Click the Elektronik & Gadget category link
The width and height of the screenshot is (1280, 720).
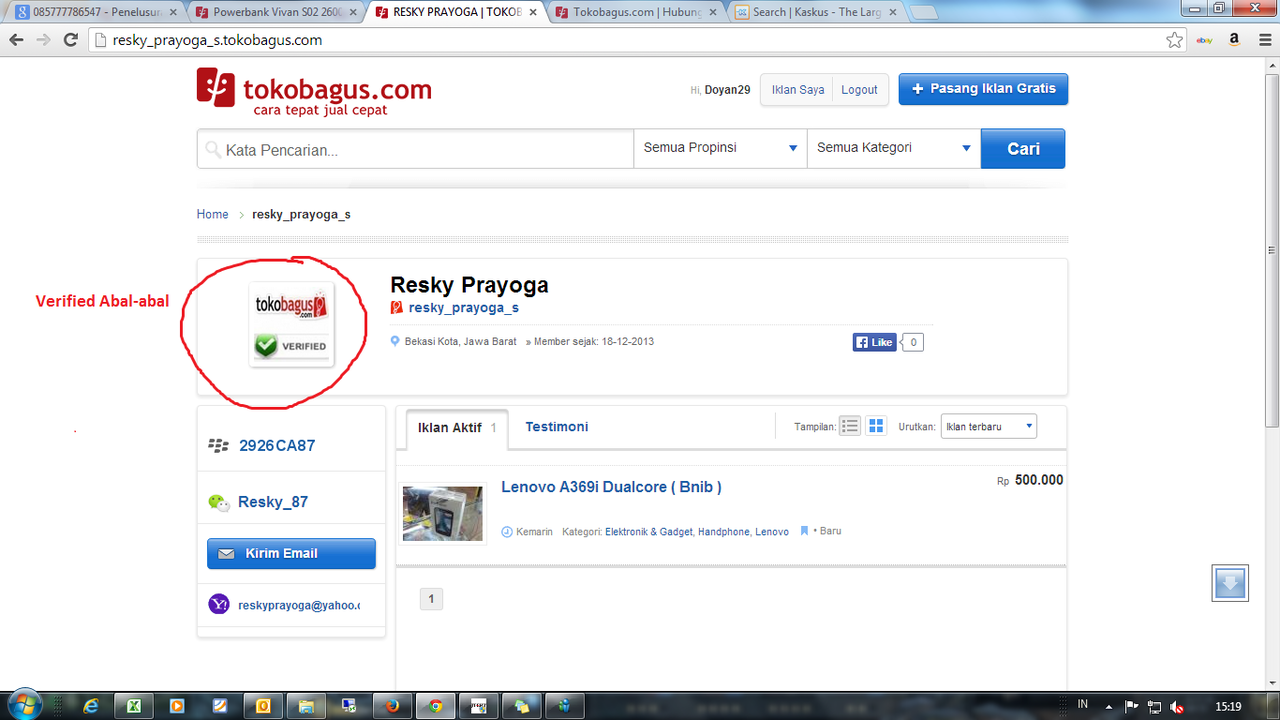(x=649, y=532)
